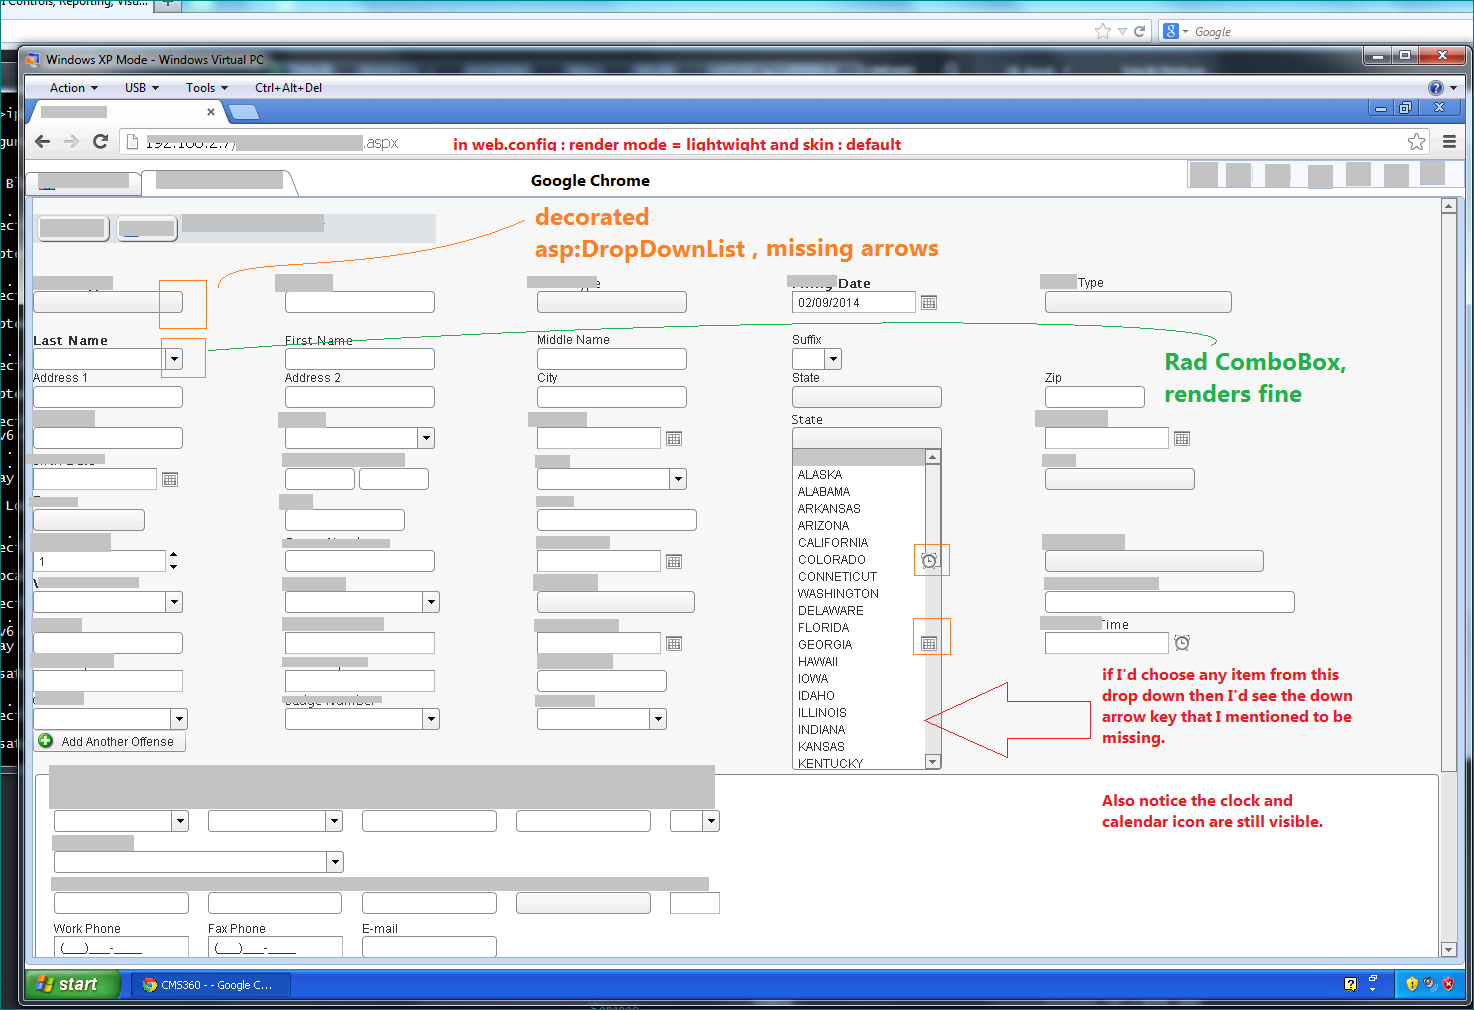Click calendar icon beside GEORGIA in State list
Screen dimensions: 1474x1010
click(929, 644)
